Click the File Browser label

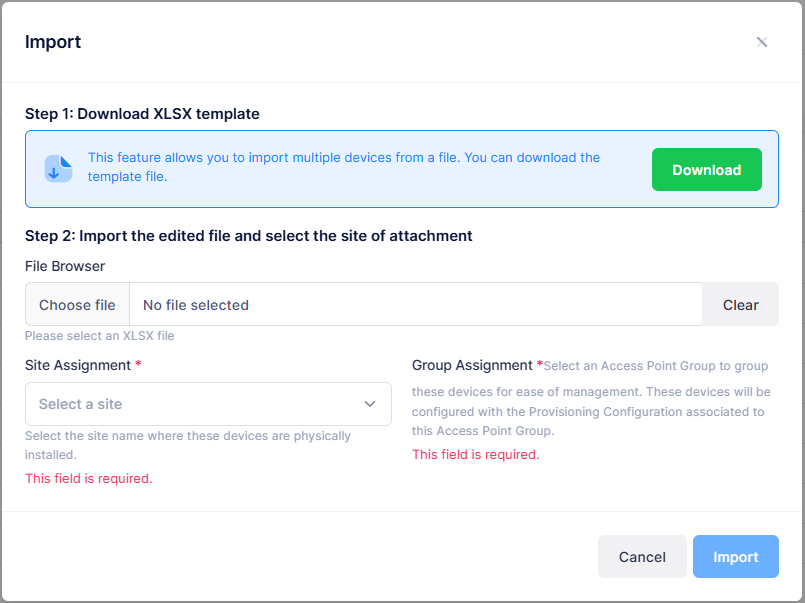[x=65, y=266]
